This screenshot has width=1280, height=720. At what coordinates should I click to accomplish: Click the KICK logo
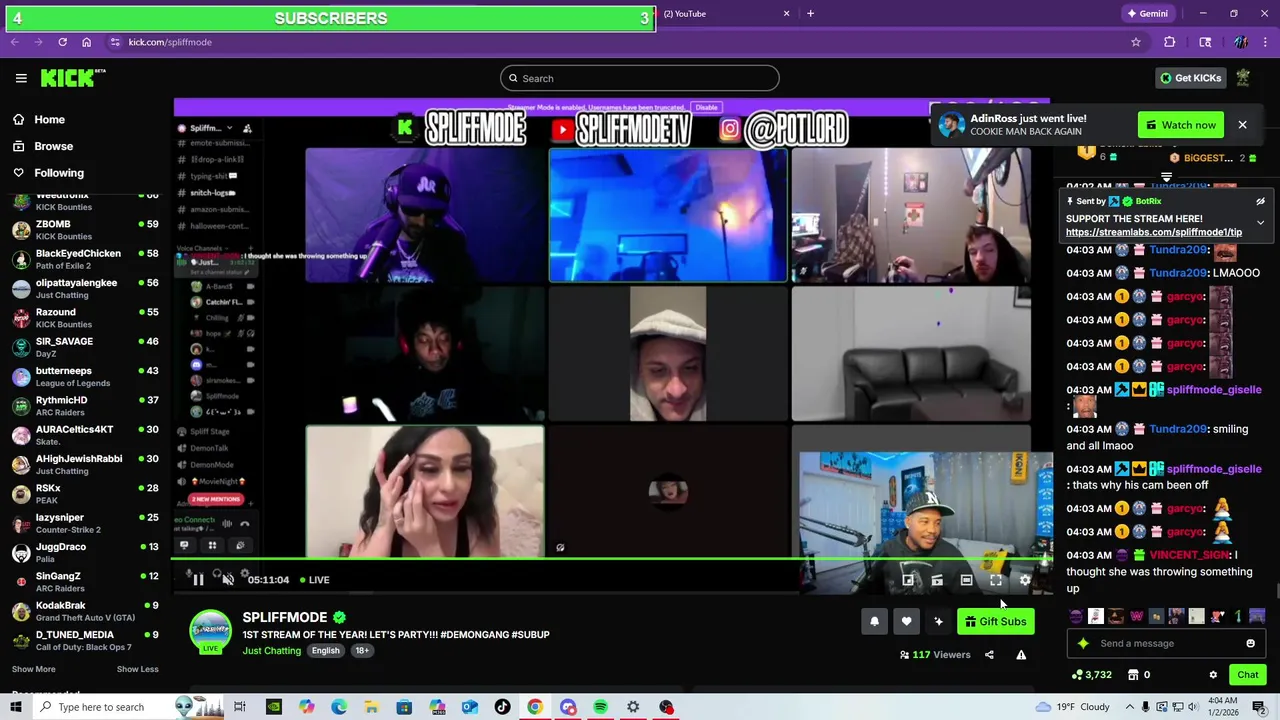point(73,78)
